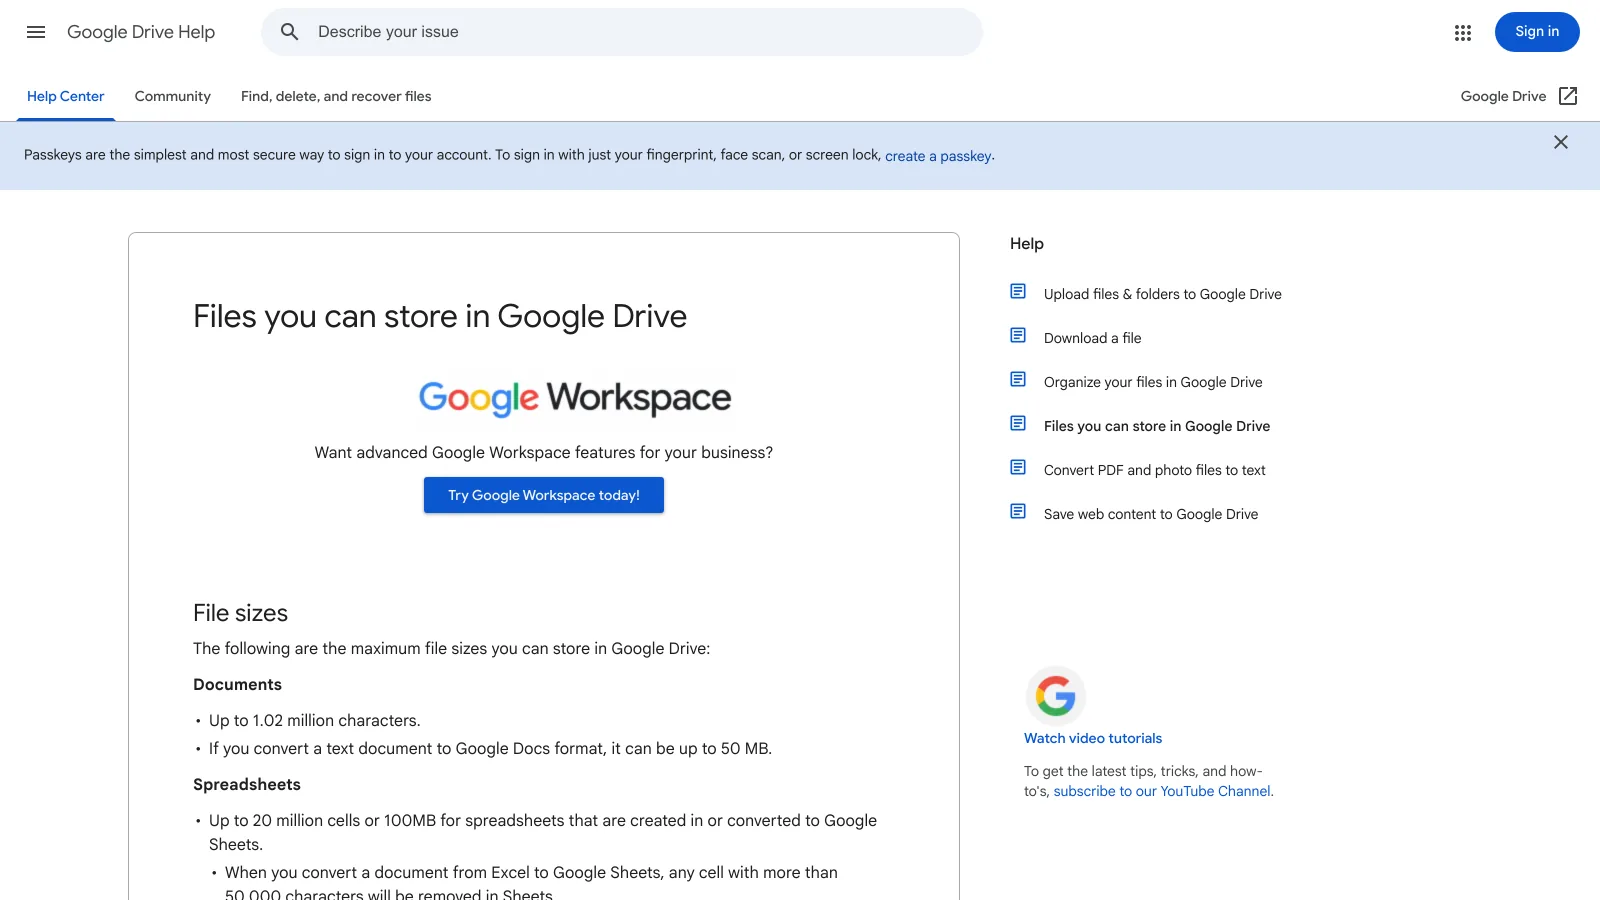Dismiss the passkeys banner

coord(1561,142)
